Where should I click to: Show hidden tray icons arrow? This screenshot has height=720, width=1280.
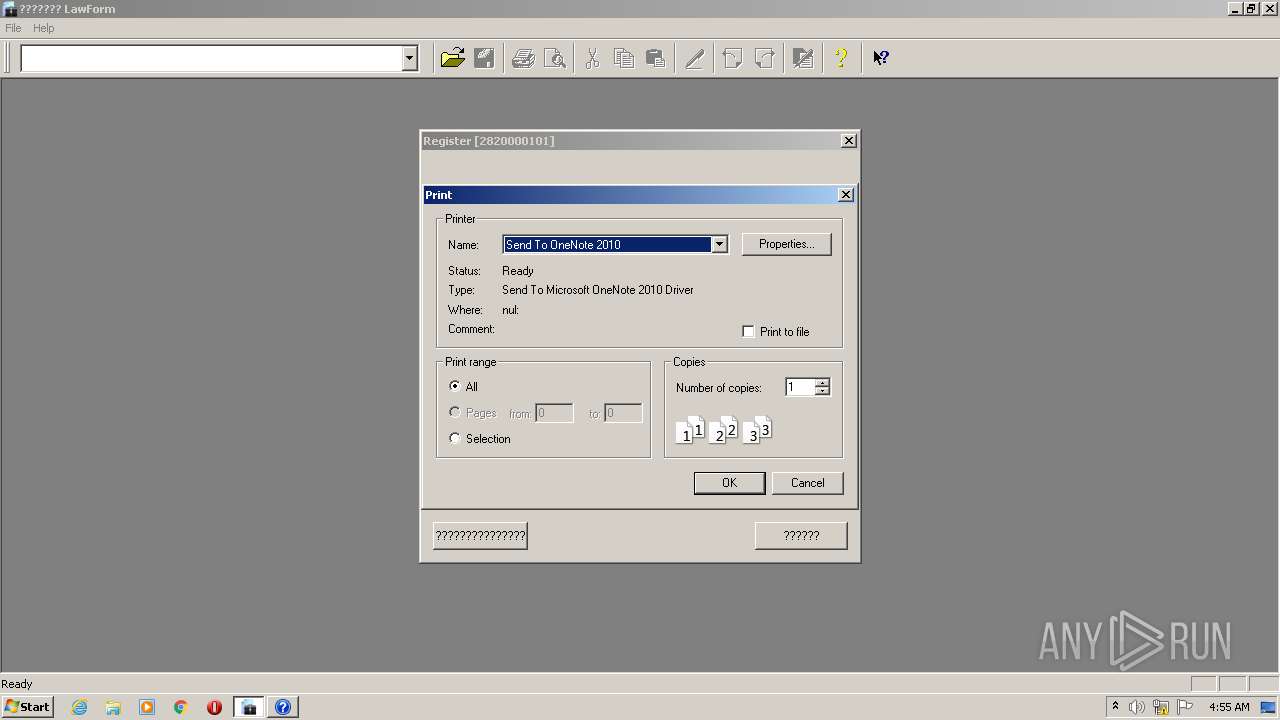pyautogui.click(x=1115, y=707)
